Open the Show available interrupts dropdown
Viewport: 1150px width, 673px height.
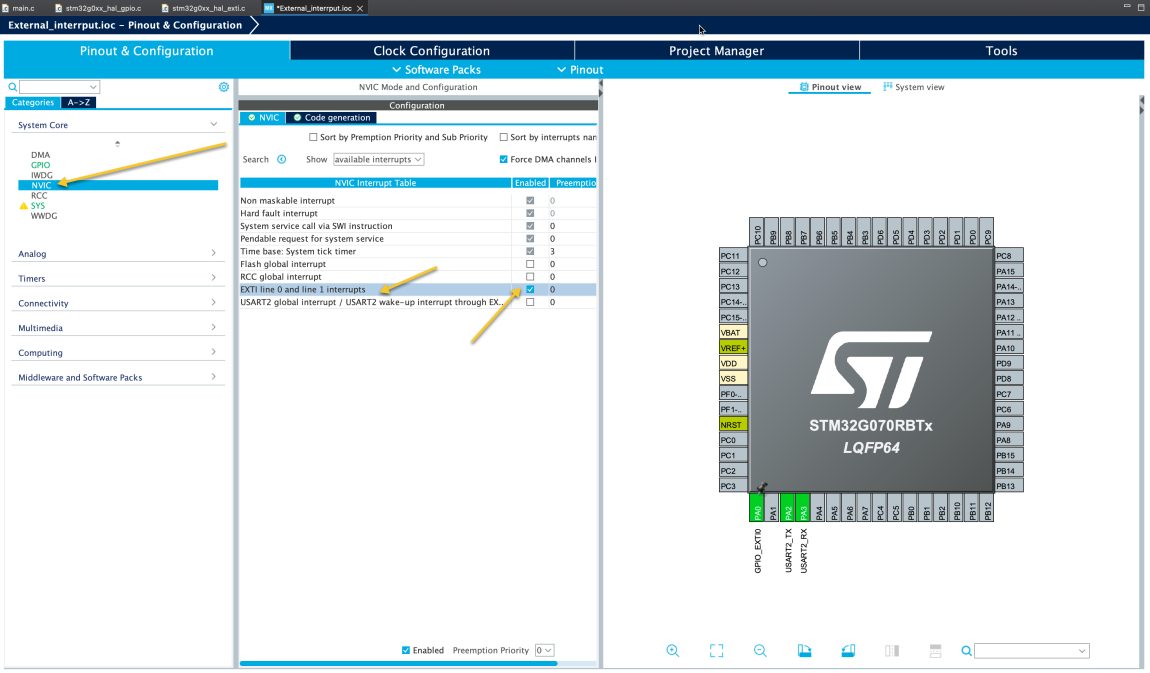coord(378,159)
